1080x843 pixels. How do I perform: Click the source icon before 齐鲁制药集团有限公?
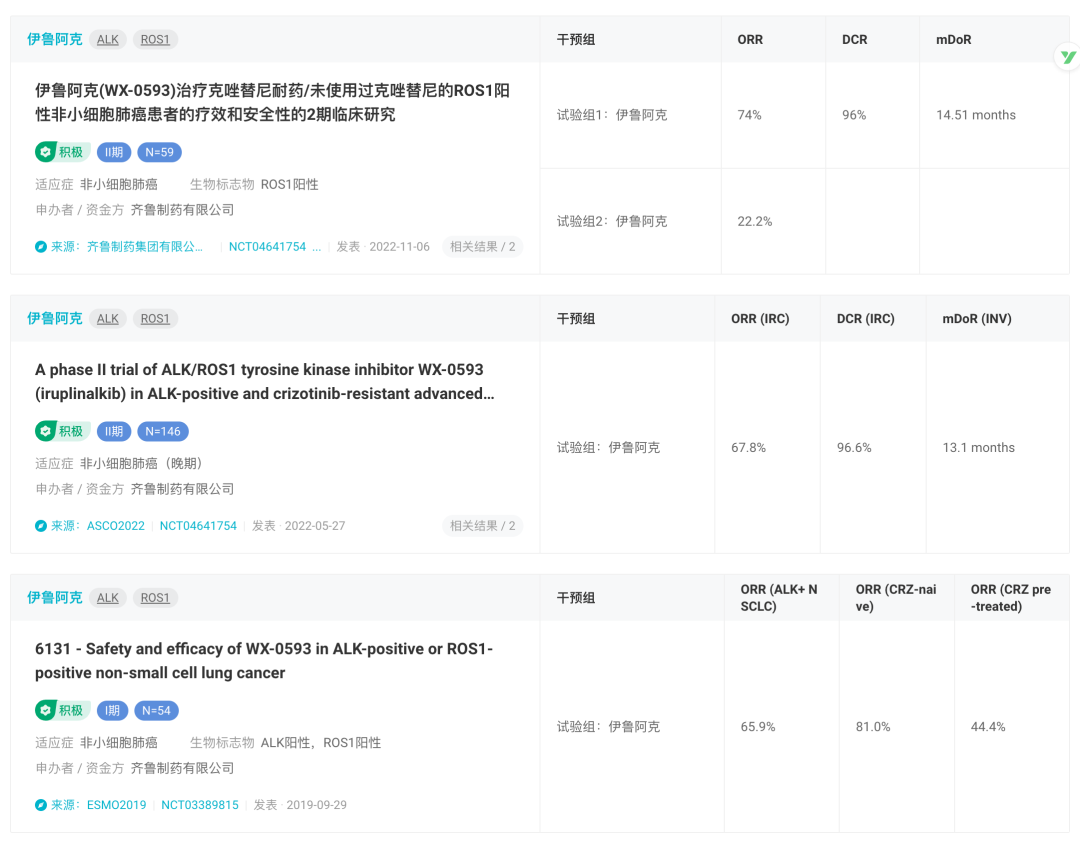41,247
